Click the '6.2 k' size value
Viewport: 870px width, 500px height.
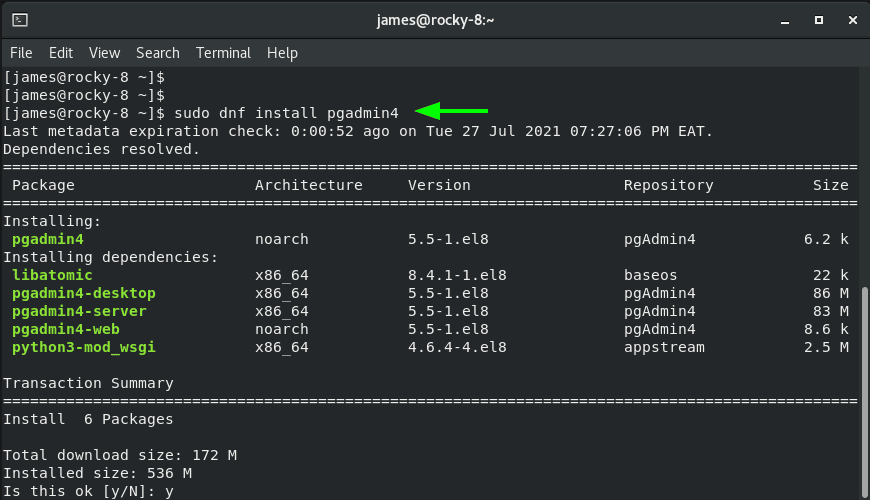(826, 239)
